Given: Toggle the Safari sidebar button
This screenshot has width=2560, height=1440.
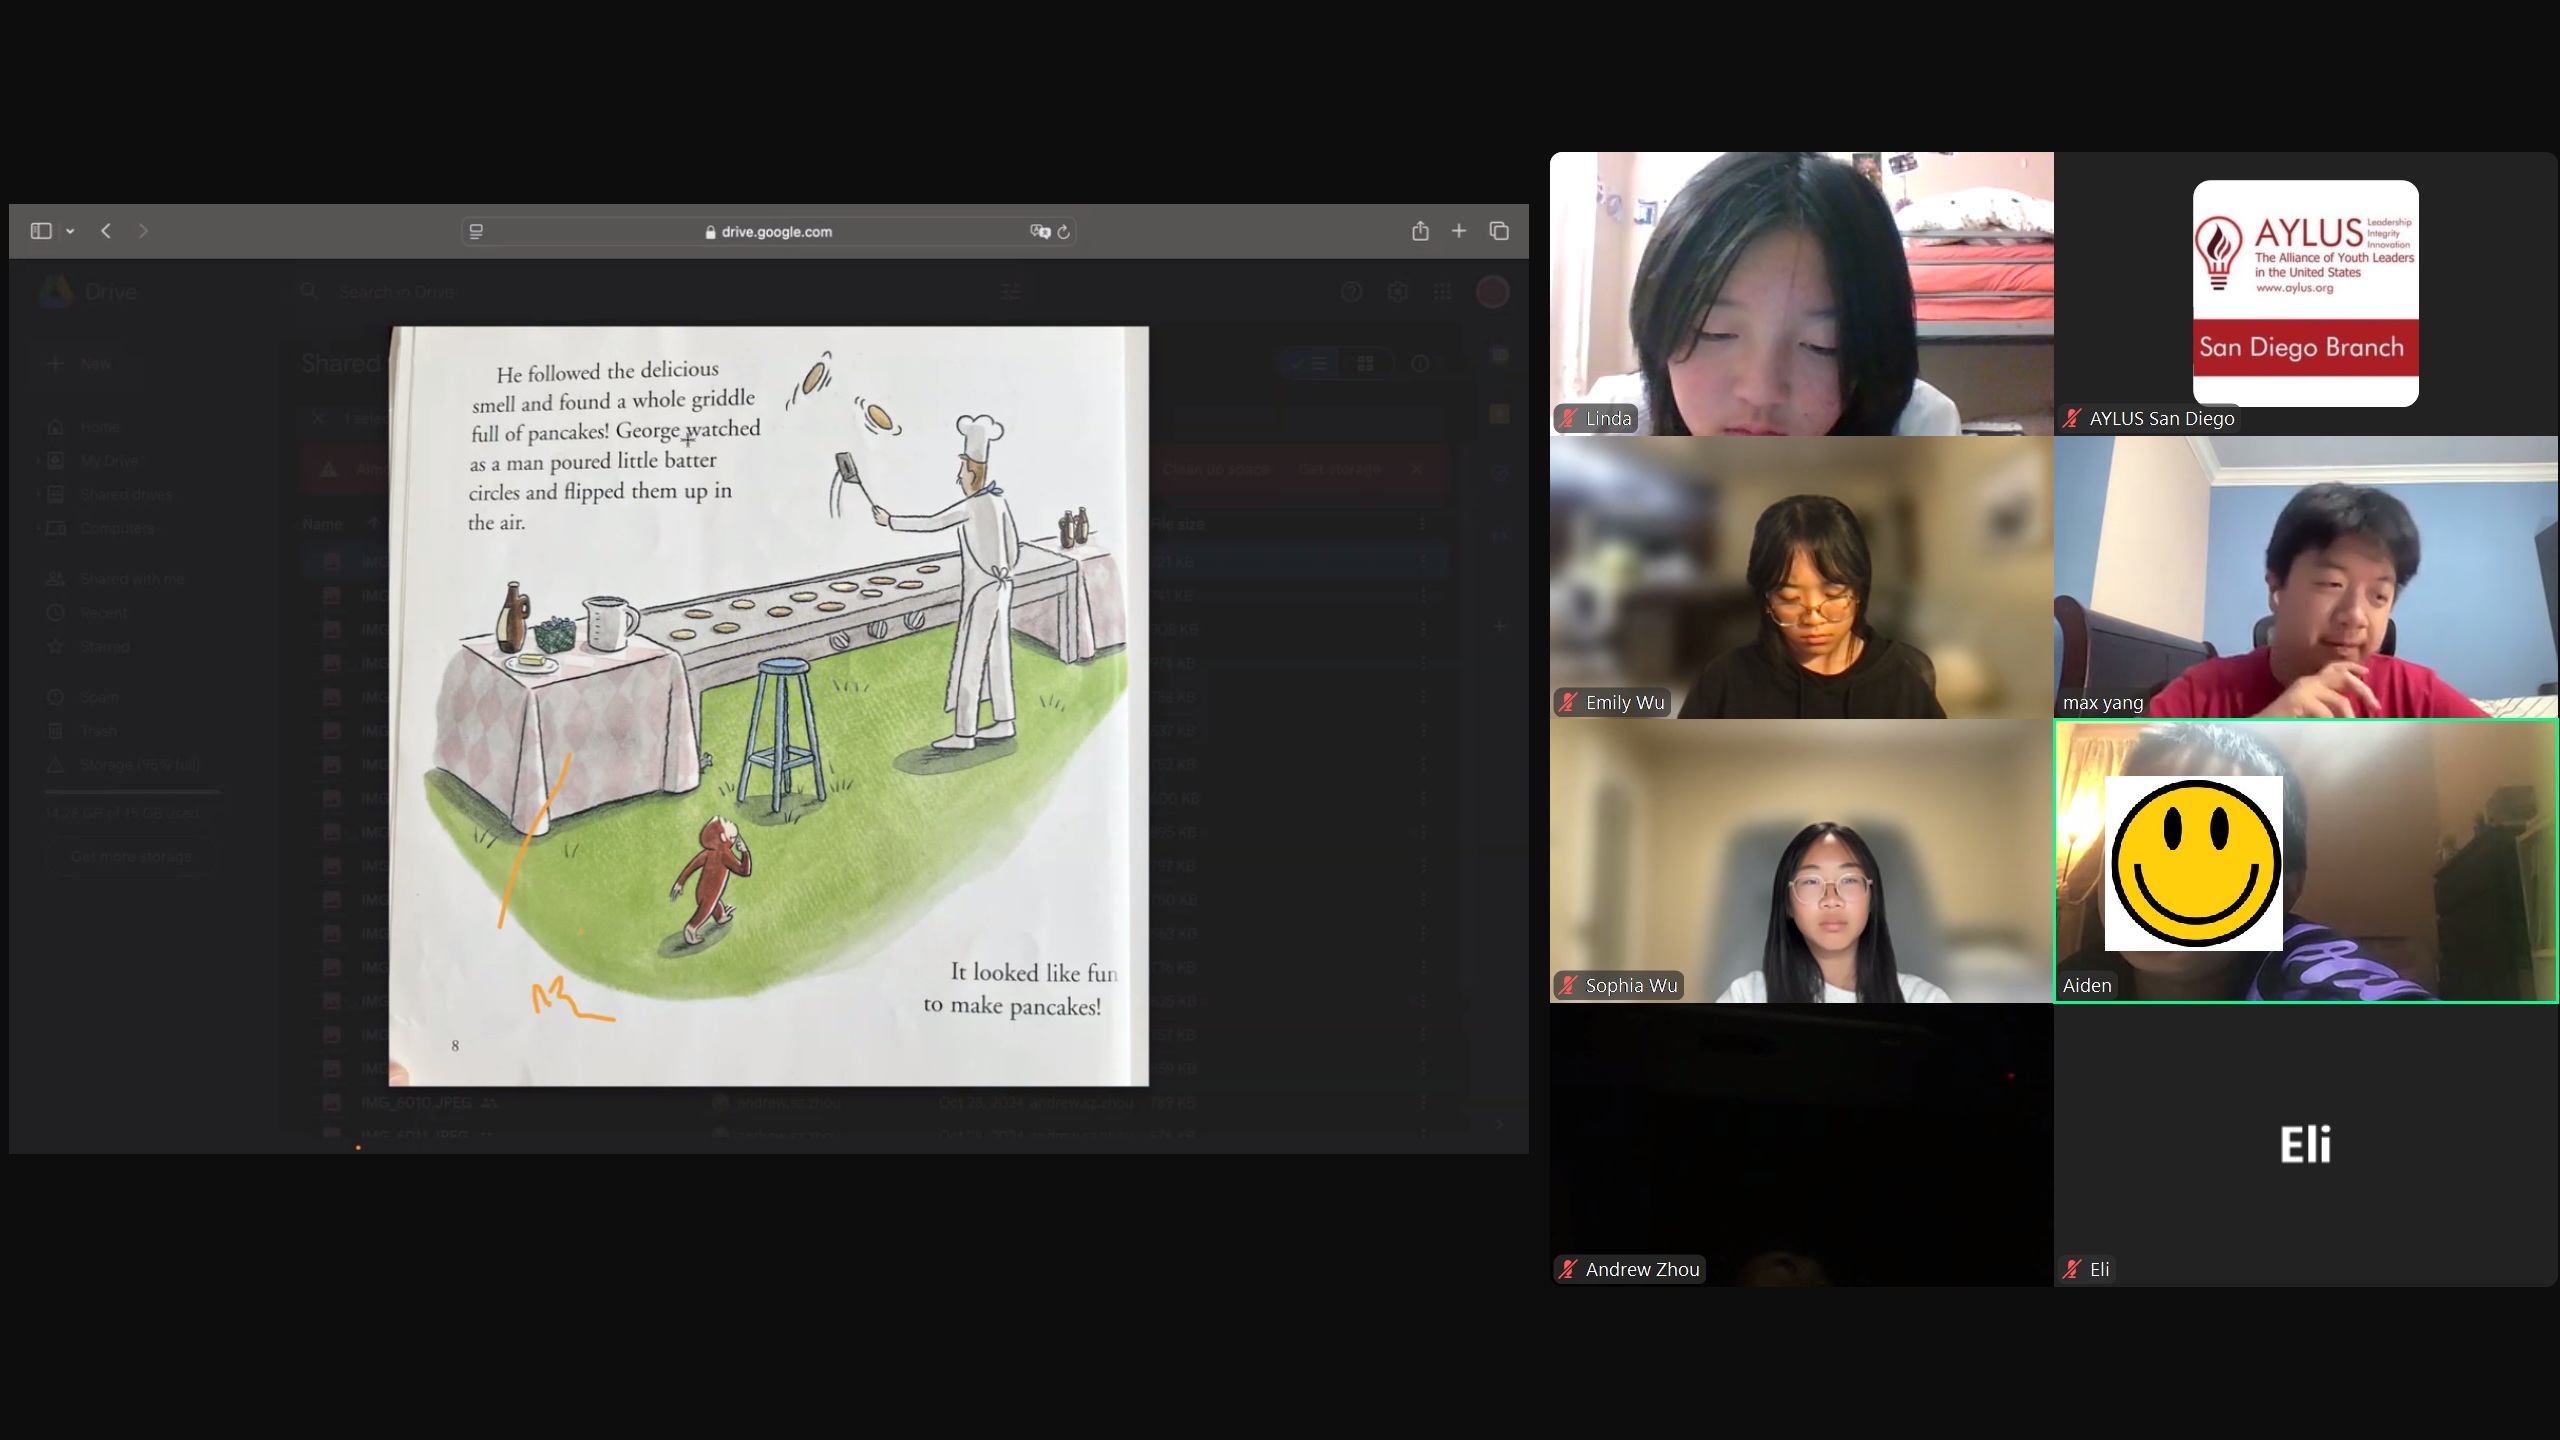Looking at the screenshot, I should pos(41,231).
